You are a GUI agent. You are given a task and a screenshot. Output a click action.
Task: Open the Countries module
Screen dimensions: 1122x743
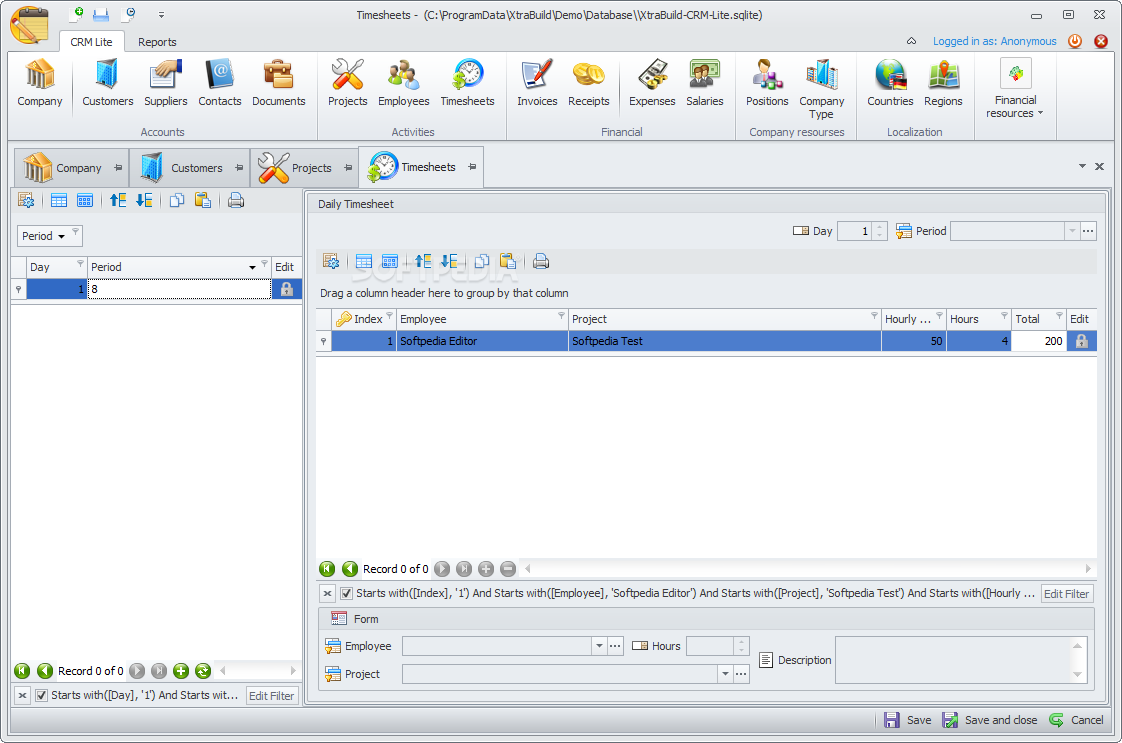[x=890, y=83]
